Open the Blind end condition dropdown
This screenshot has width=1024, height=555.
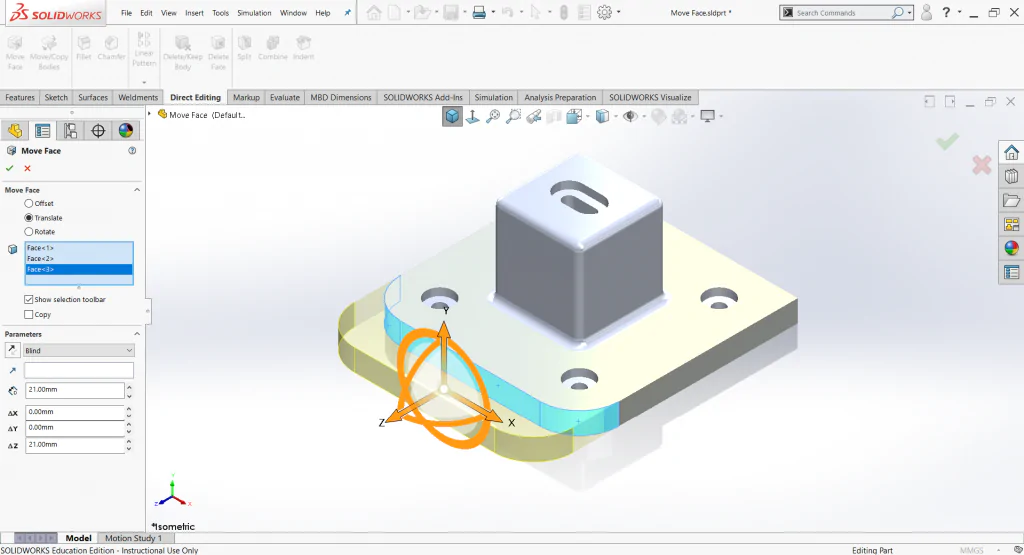coord(78,351)
